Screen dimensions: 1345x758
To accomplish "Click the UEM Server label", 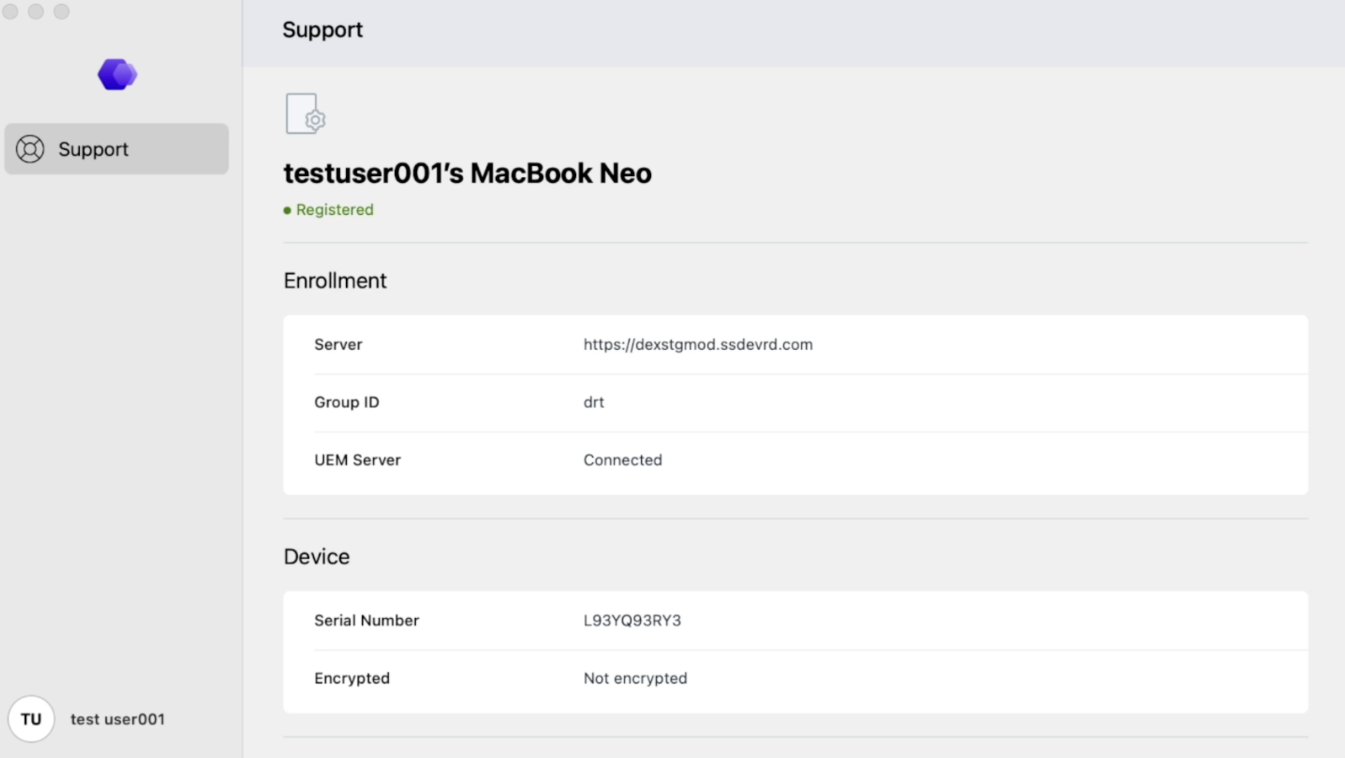I will click(x=357, y=461).
